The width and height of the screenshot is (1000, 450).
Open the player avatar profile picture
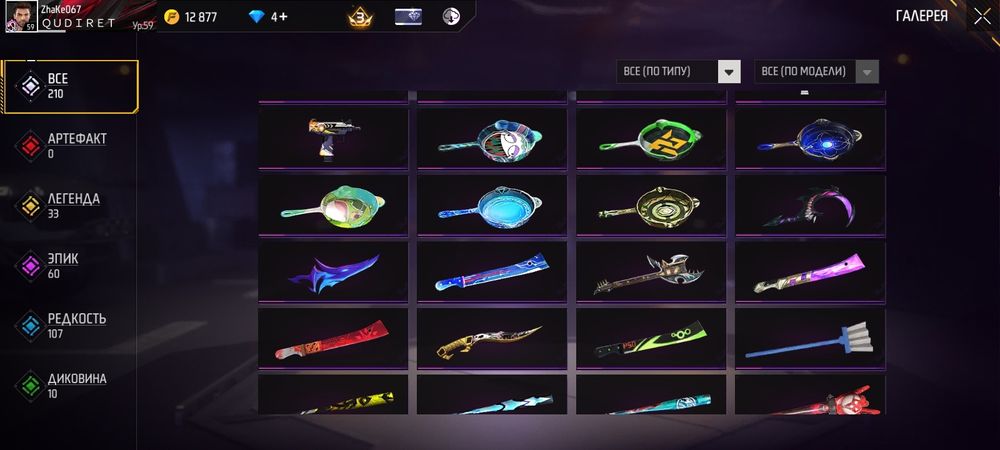(x=21, y=16)
